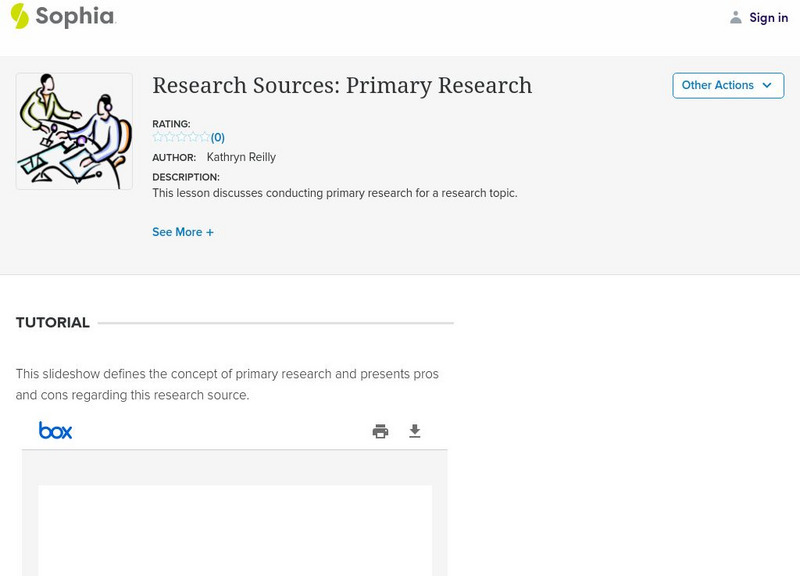This screenshot has width=800, height=576.
Task: Rate the lesson three stars
Action: coord(181,137)
